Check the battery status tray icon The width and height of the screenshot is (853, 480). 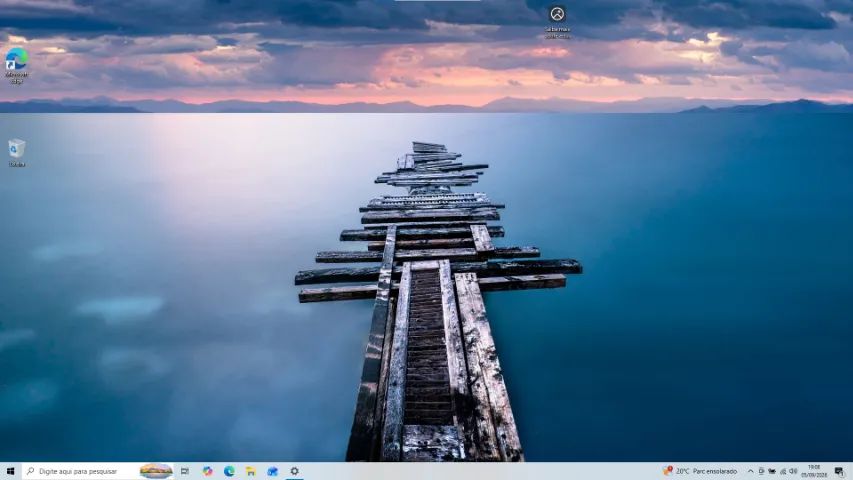pos(772,471)
